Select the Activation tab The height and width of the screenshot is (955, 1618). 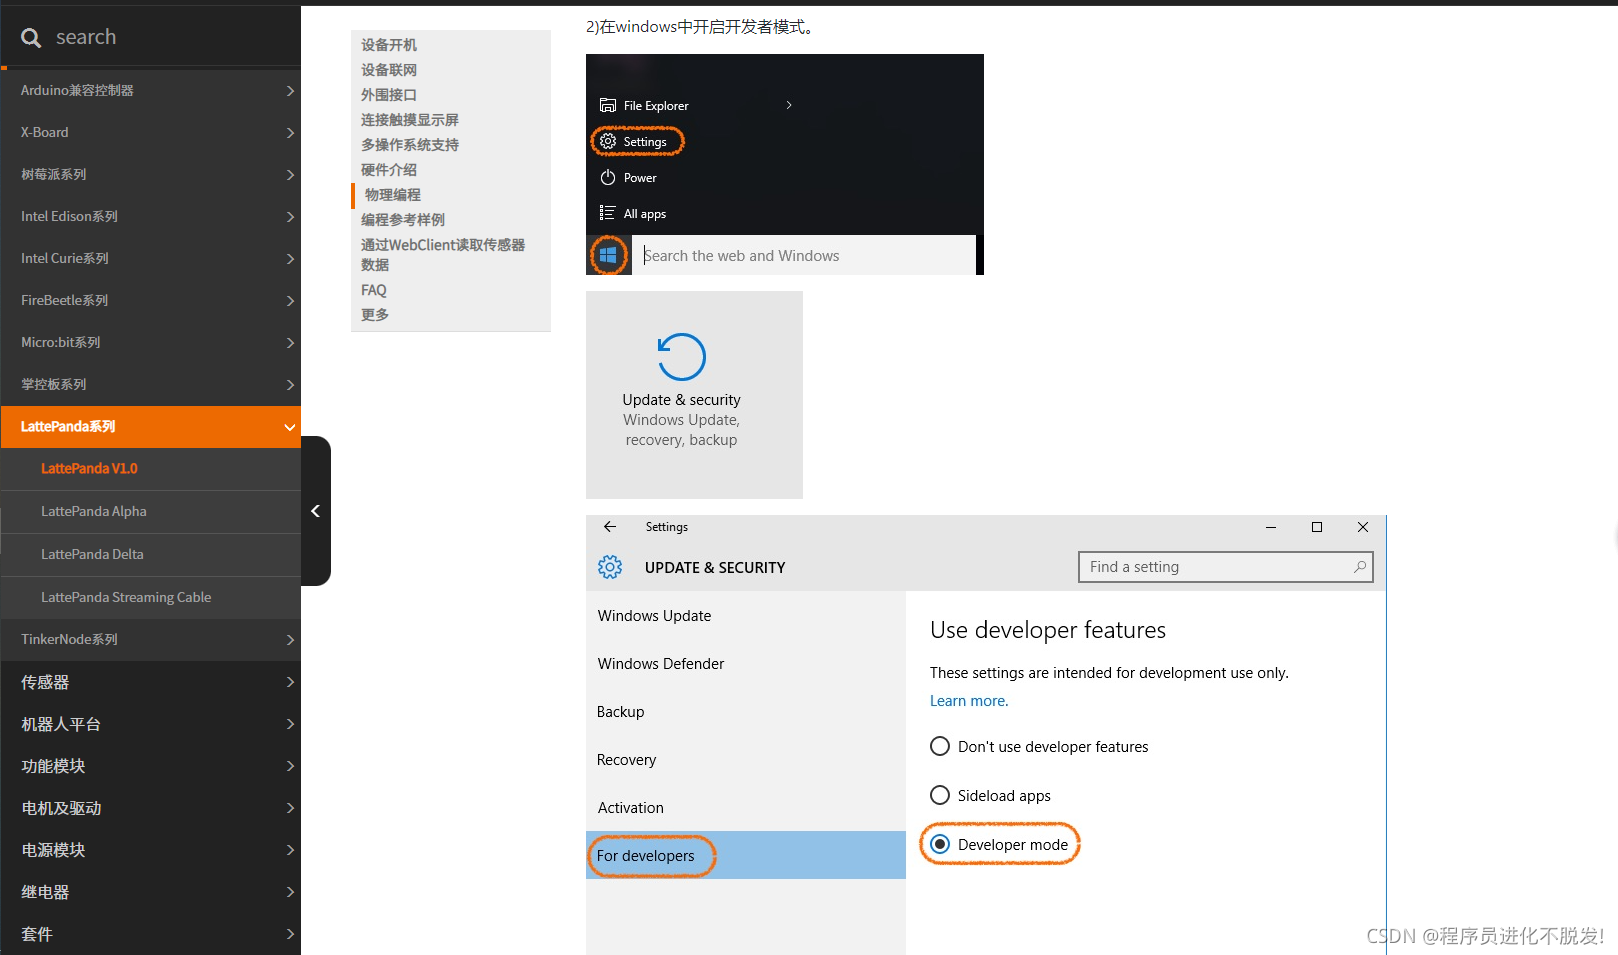pyautogui.click(x=746, y=808)
